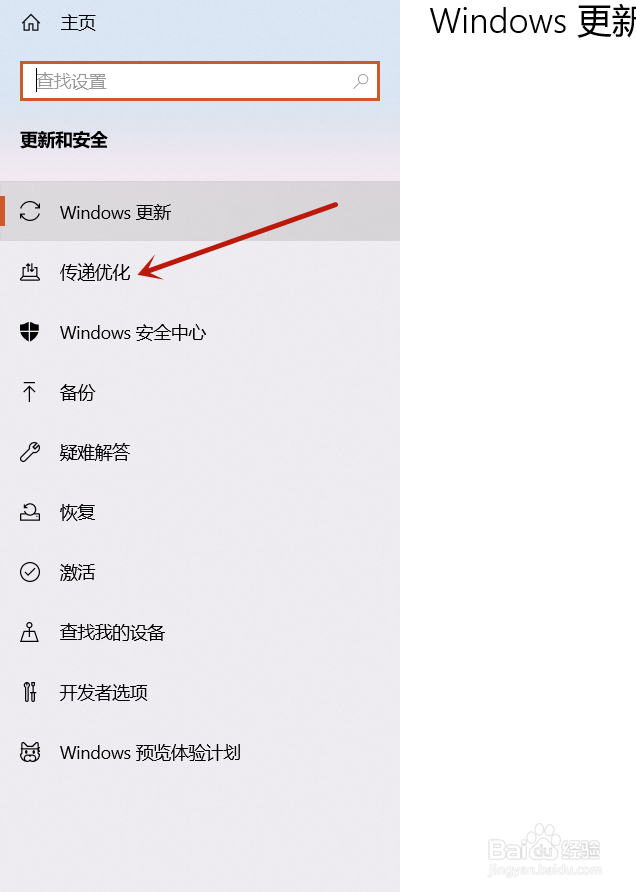
Task: Click the developer options tools icon
Action: click(x=30, y=692)
